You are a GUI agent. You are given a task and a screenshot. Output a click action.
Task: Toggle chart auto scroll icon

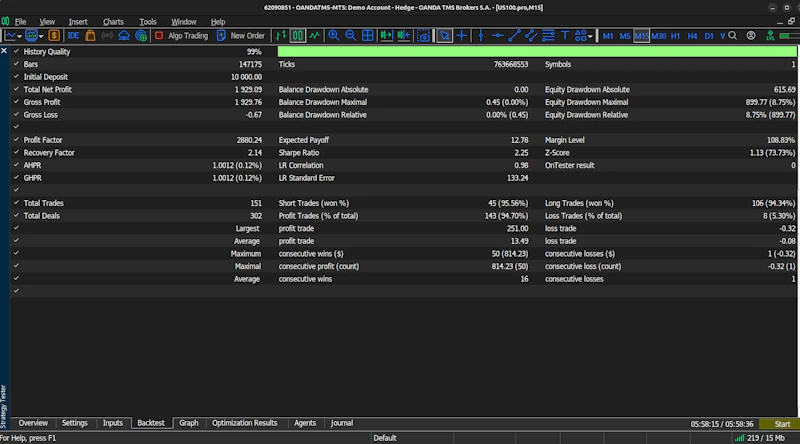coord(386,36)
